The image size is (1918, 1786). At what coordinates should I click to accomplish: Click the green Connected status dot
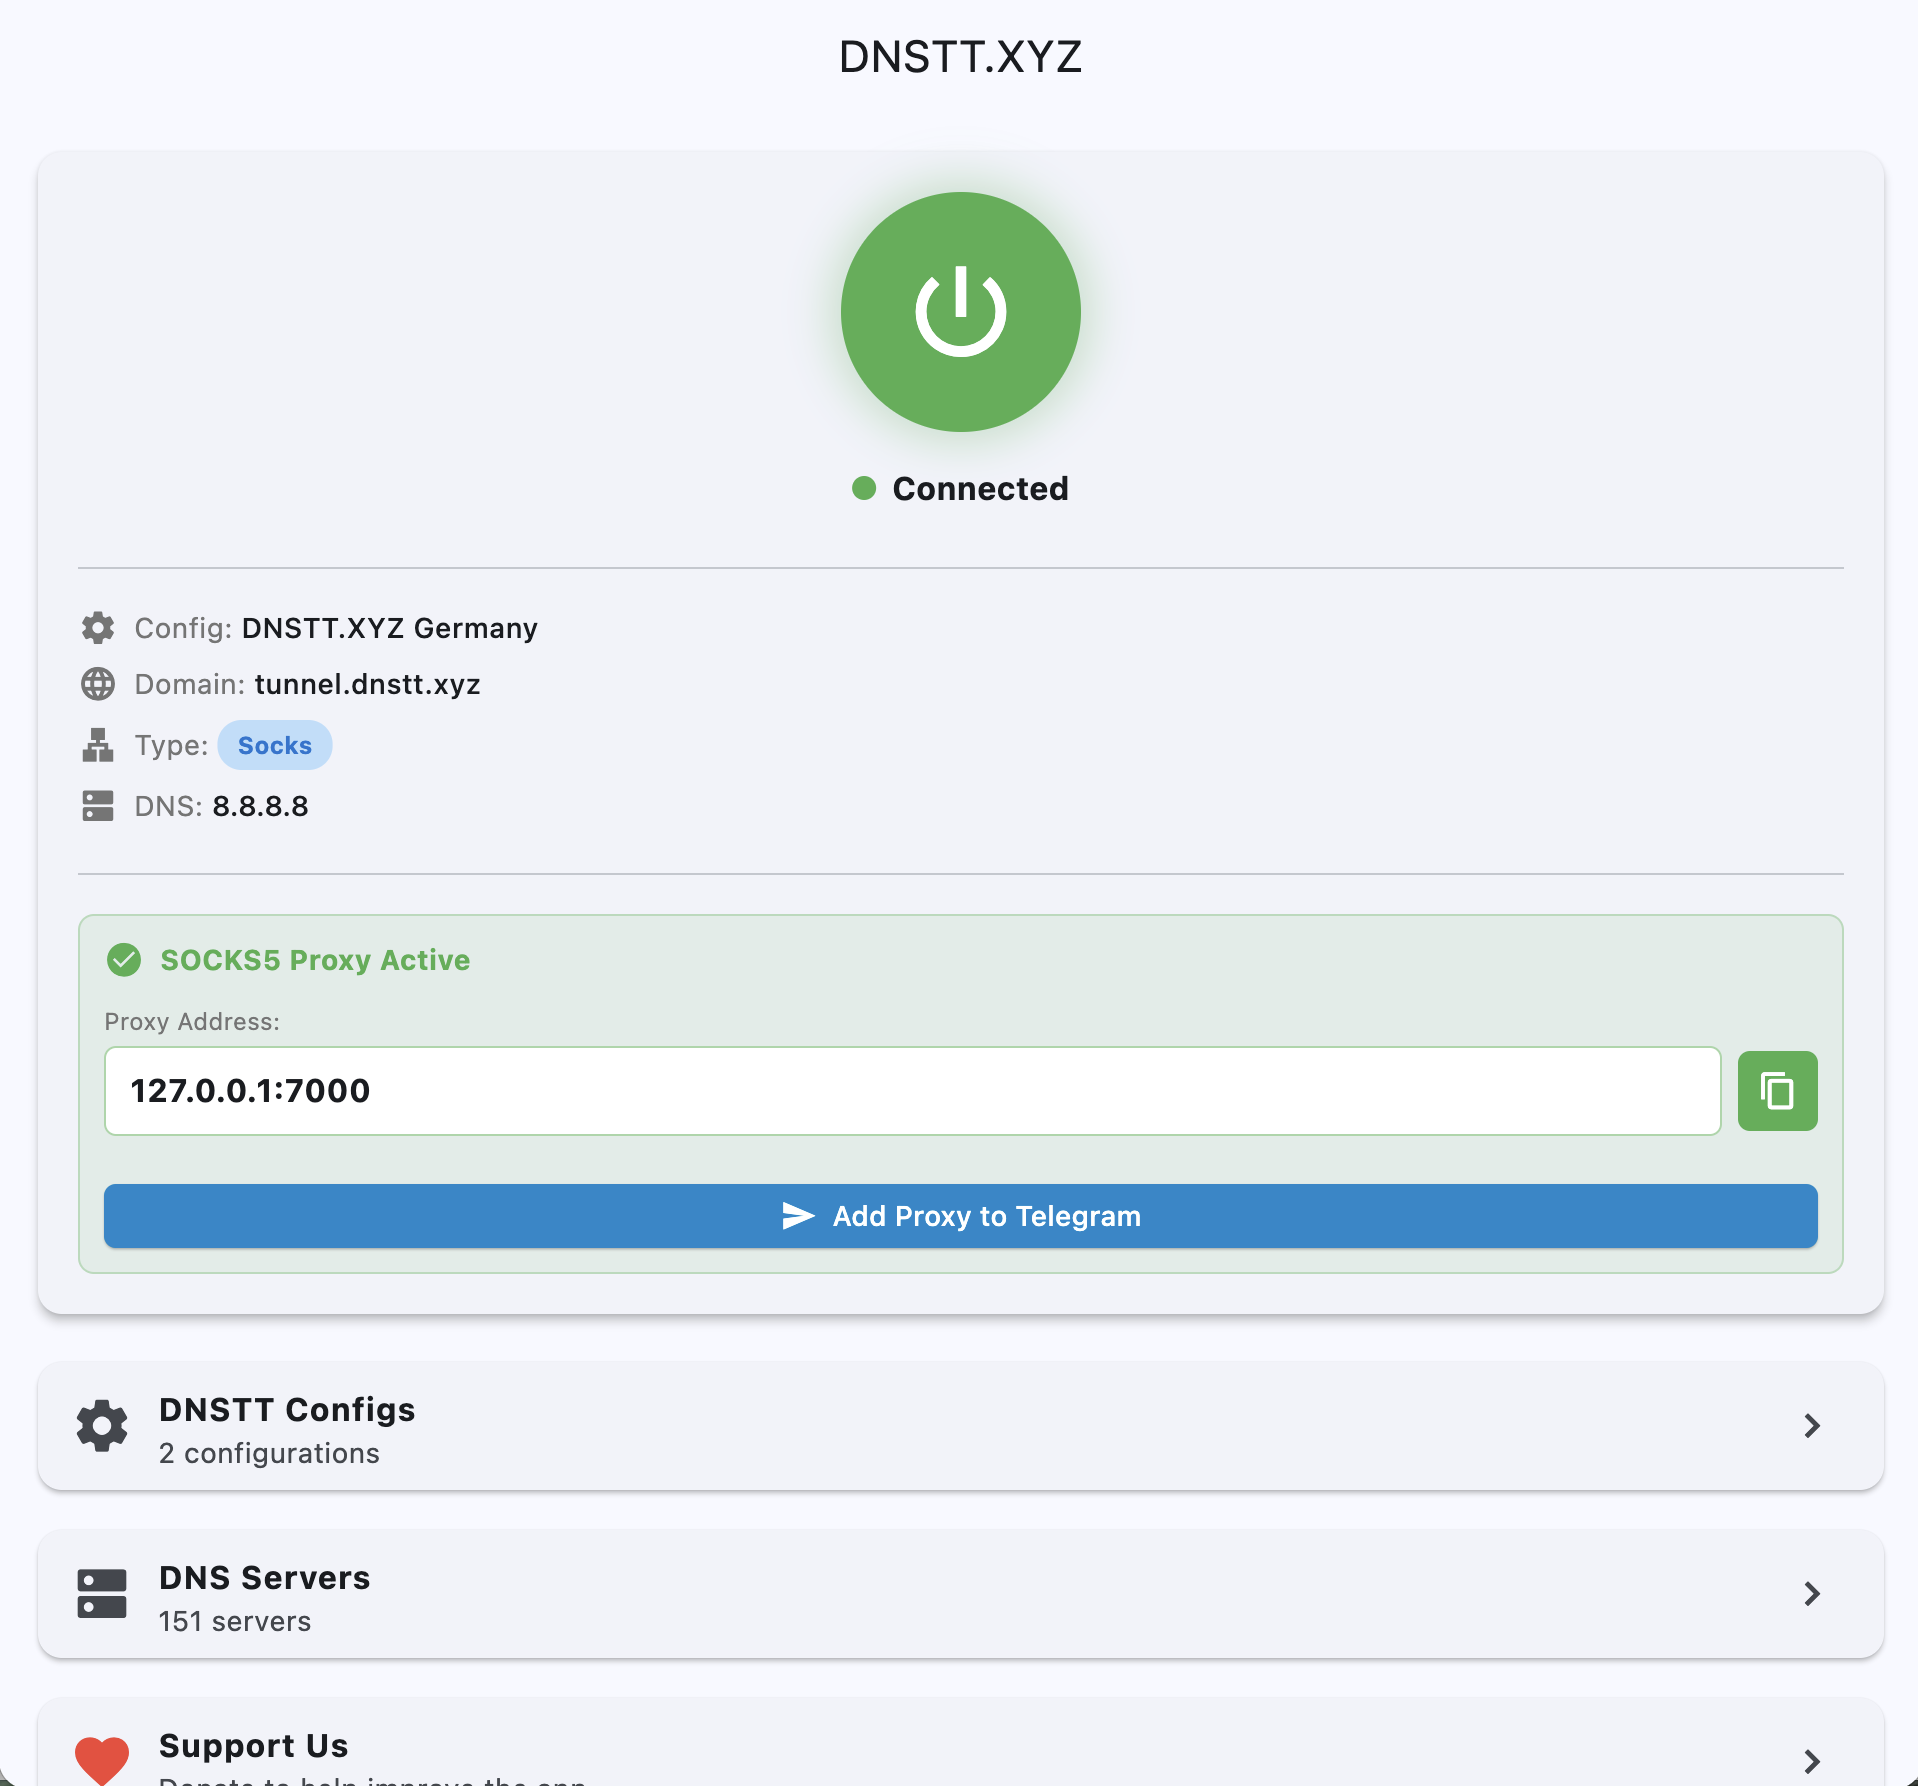coord(864,488)
